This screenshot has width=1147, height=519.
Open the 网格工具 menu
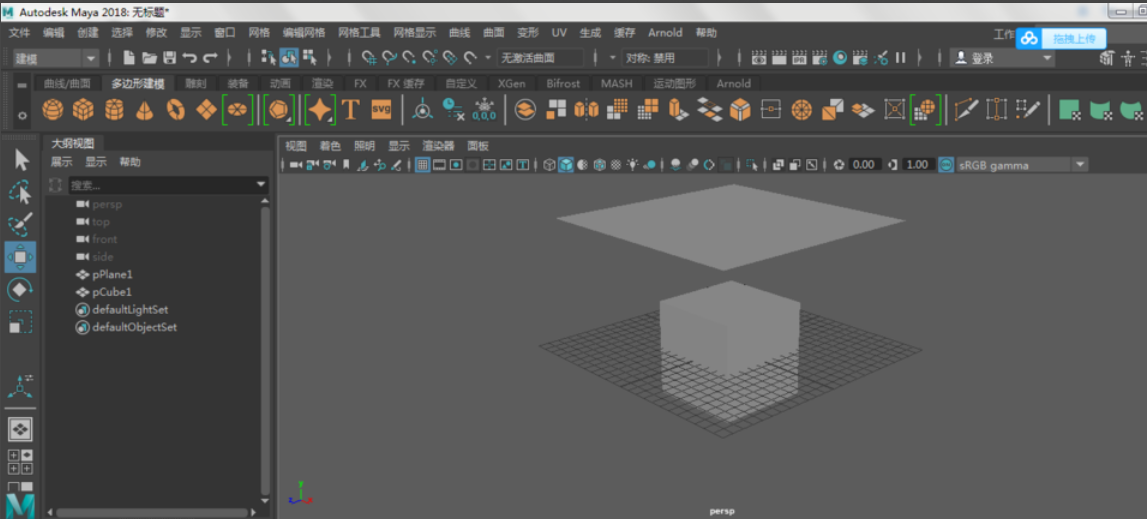pos(359,33)
